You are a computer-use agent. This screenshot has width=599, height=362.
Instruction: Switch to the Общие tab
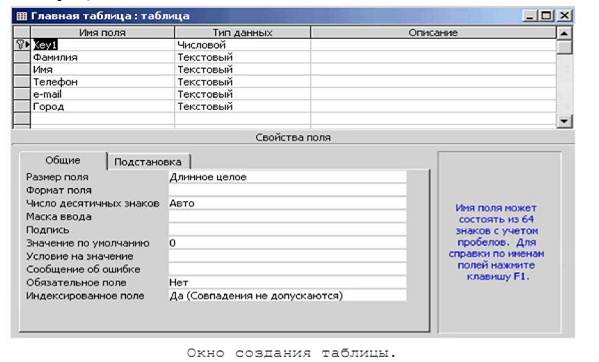tap(63, 160)
